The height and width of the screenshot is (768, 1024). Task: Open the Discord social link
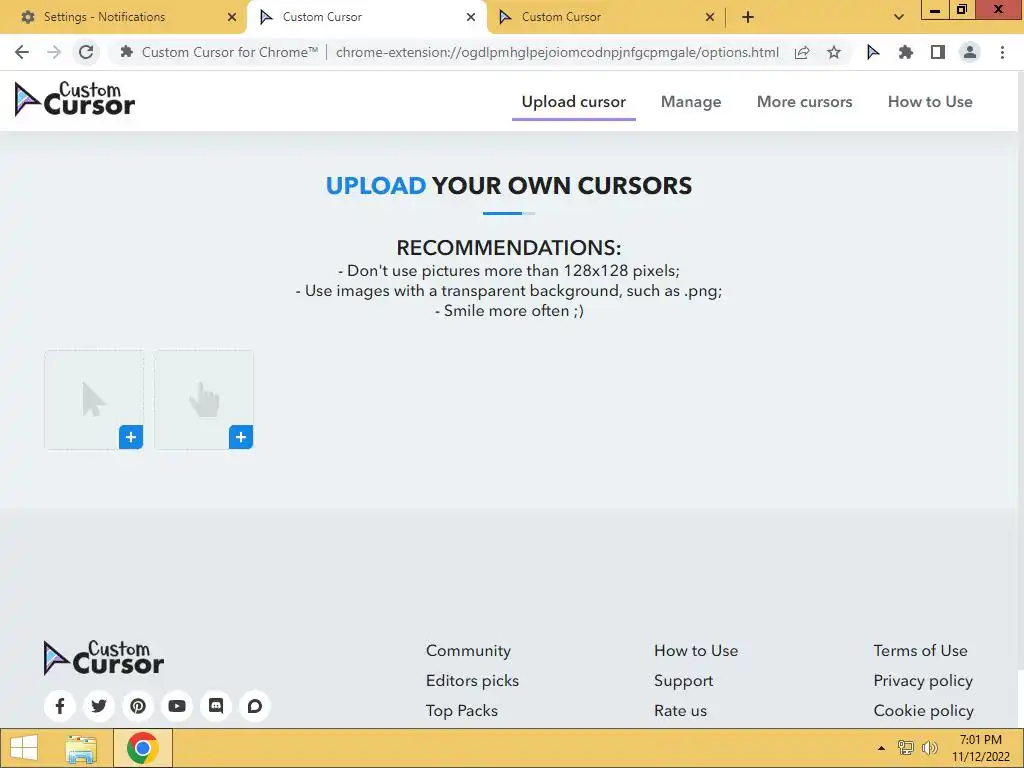tap(216, 706)
